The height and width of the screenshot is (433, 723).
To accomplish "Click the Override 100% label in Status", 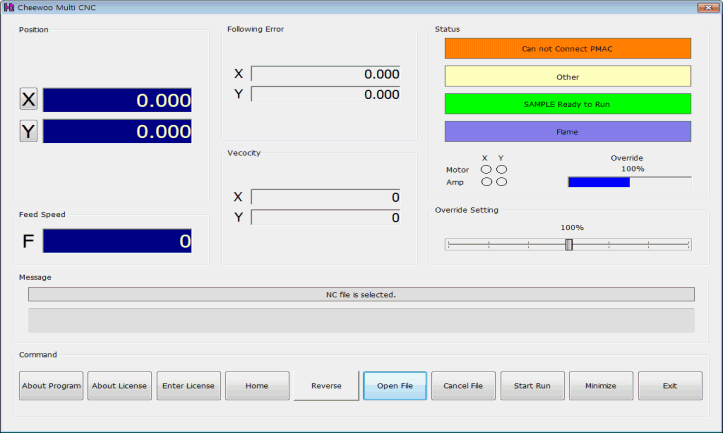I will pos(633,169).
